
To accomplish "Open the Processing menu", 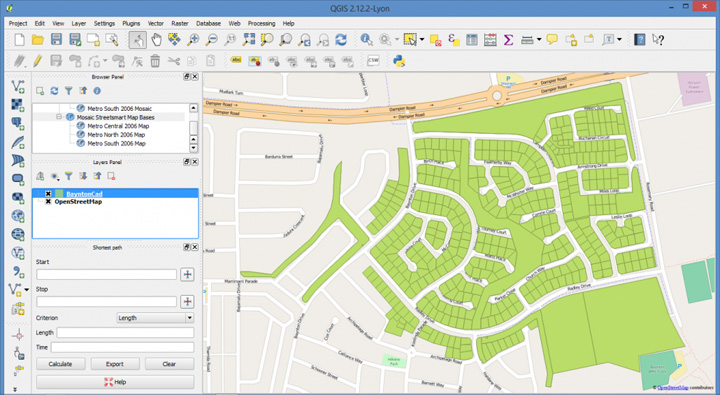I will pyautogui.click(x=261, y=23).
